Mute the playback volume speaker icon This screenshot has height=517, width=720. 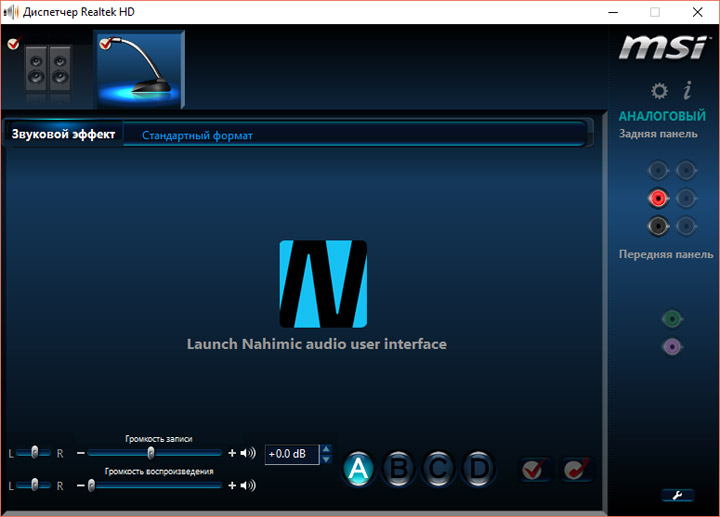pos(248,485)
